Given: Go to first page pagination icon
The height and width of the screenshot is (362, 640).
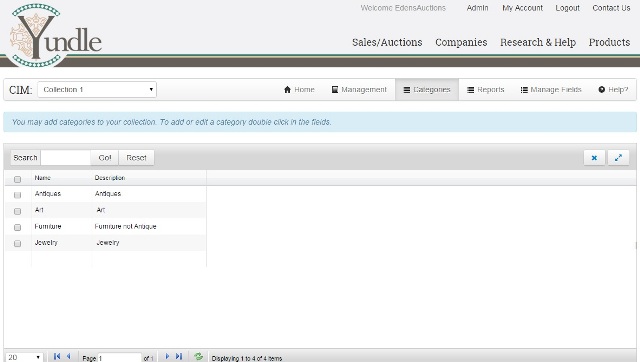Looking at the screenshot, I should click(x=57, y=356).
